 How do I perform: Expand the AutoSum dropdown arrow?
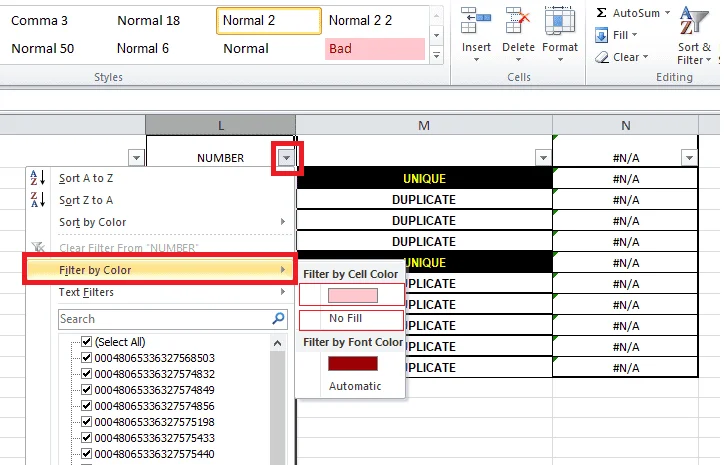(x=667, y=13)
